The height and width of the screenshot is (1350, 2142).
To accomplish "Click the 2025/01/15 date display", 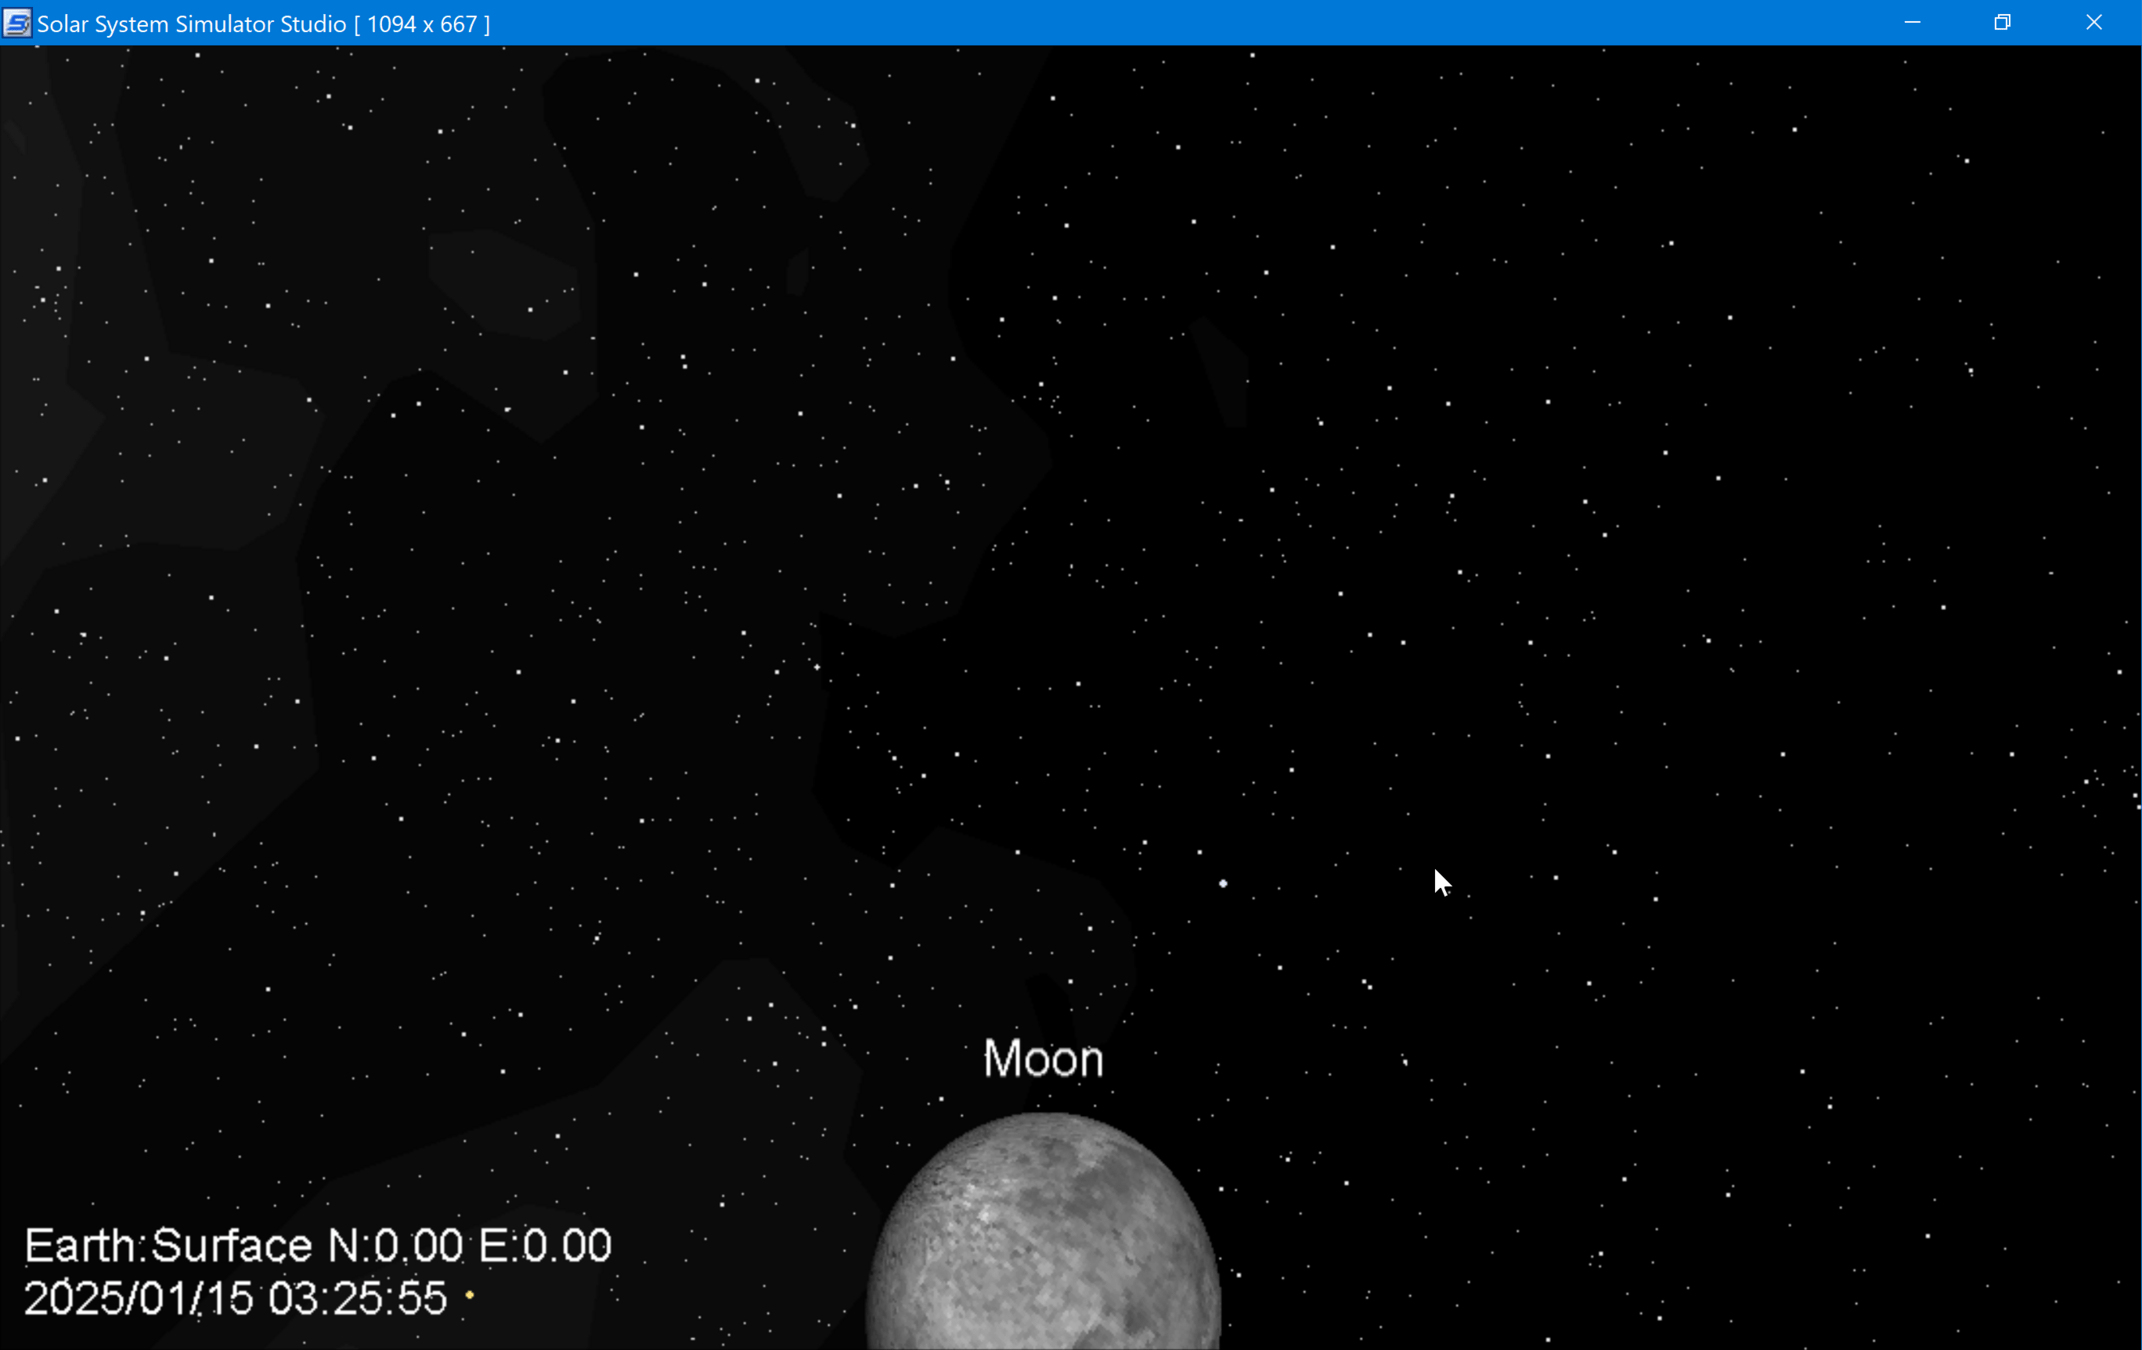I will tap(138, 1299).
